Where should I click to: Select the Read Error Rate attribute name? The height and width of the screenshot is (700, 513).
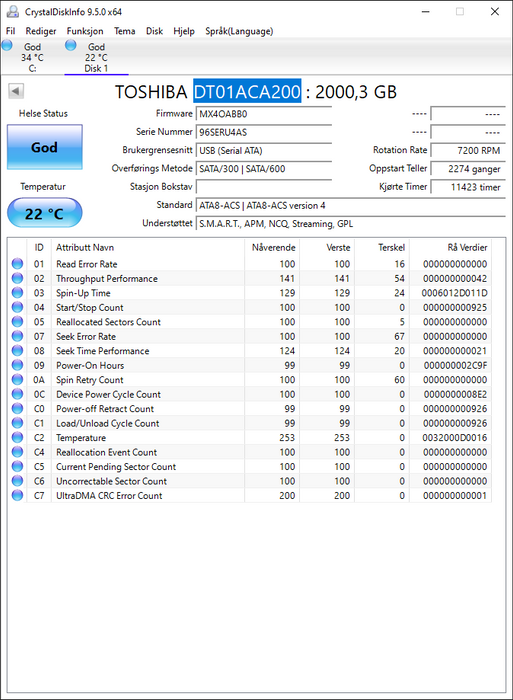pos(87,264)
